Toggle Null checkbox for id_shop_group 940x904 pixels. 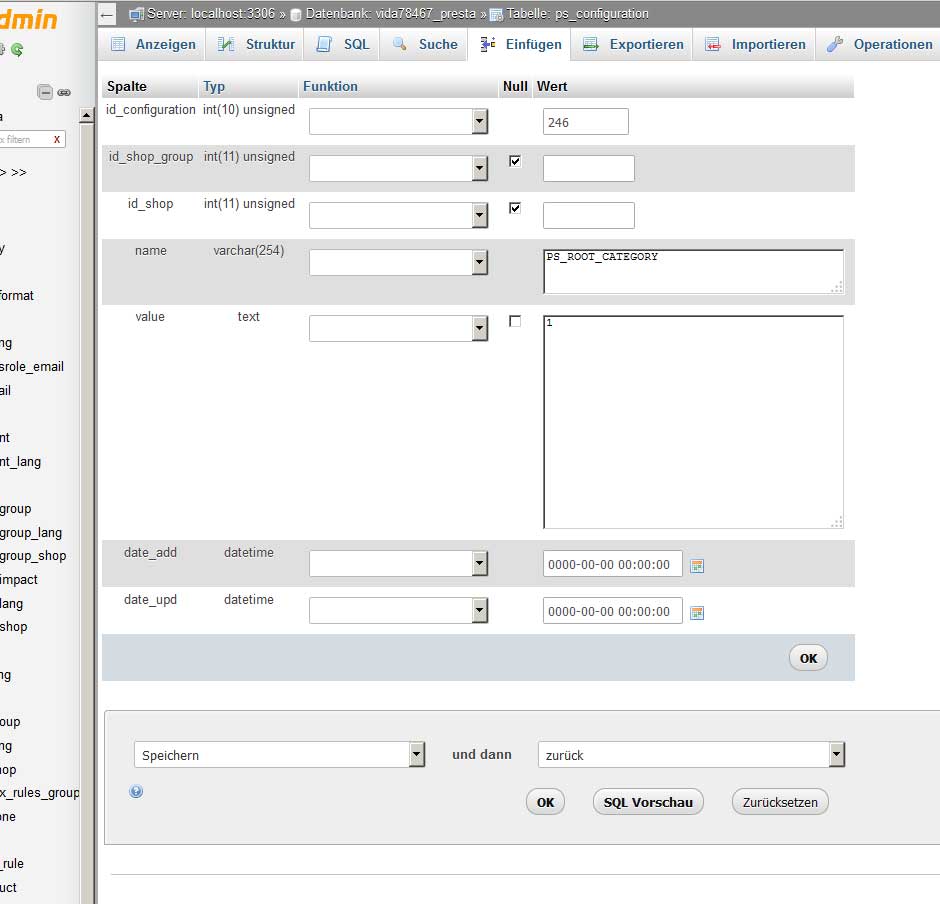click(x=515, y=161)
